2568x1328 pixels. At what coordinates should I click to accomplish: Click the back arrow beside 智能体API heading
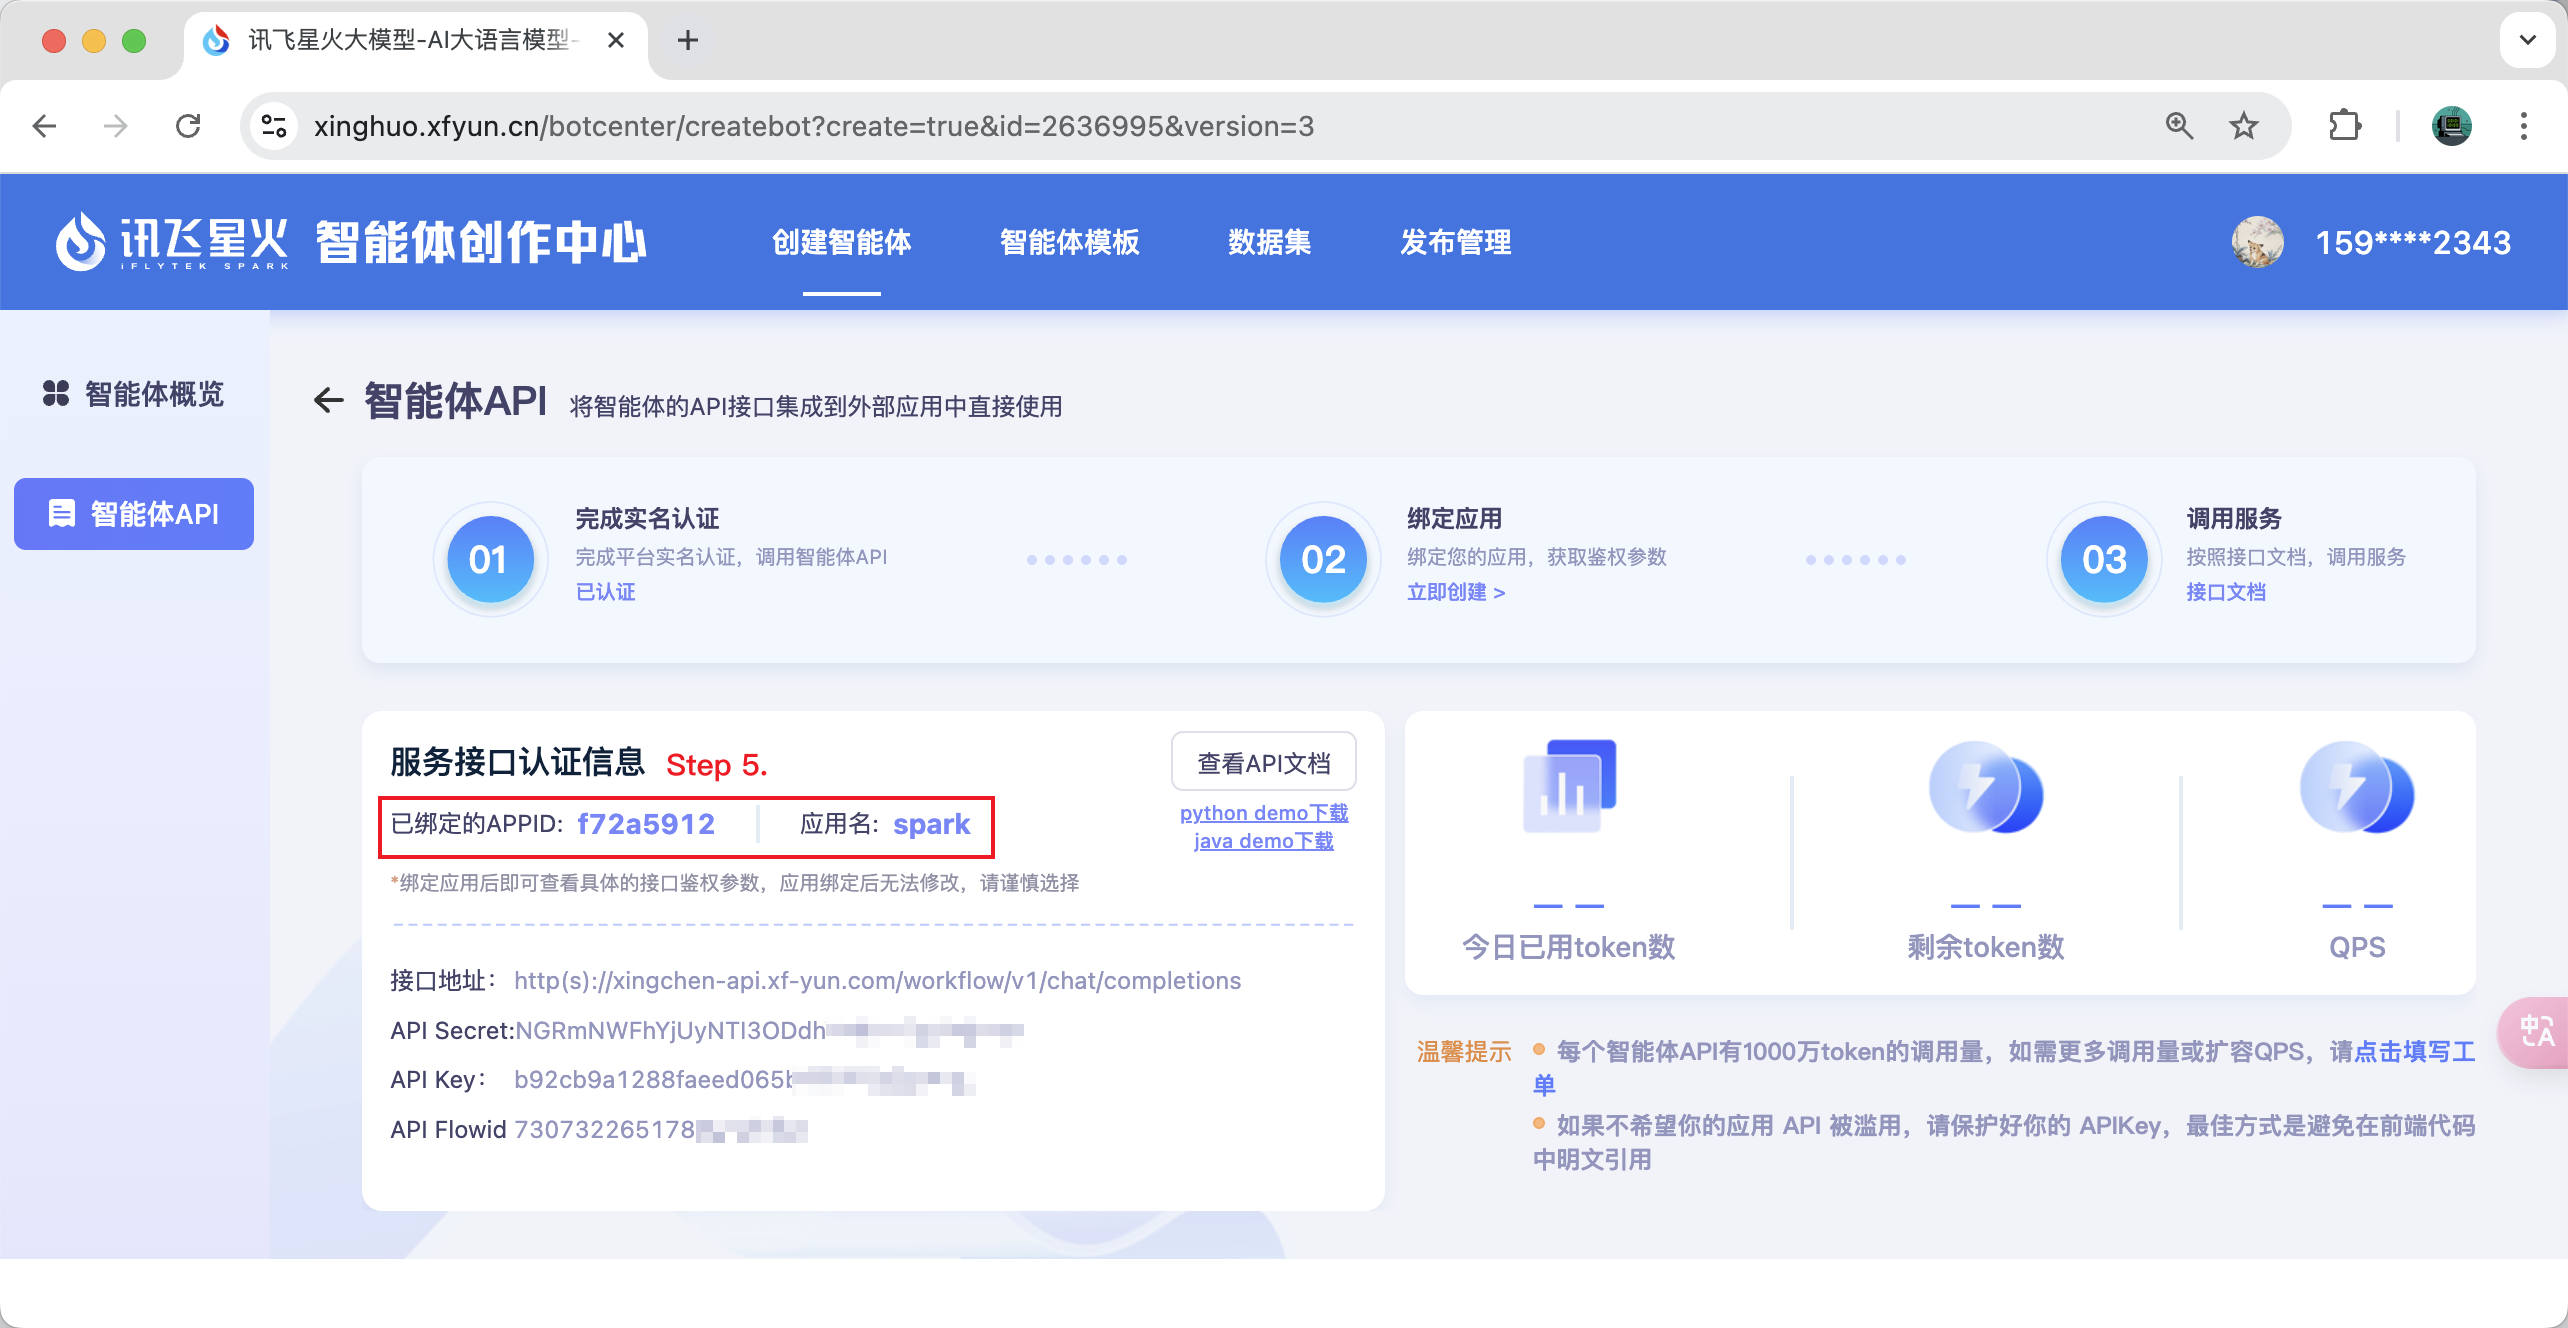(328, 401)
